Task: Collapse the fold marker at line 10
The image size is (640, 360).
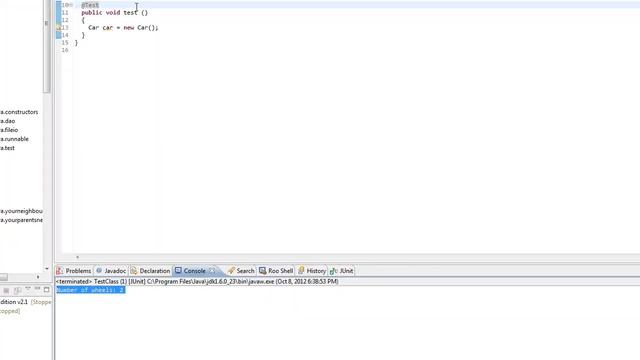Action: (71, 5)
